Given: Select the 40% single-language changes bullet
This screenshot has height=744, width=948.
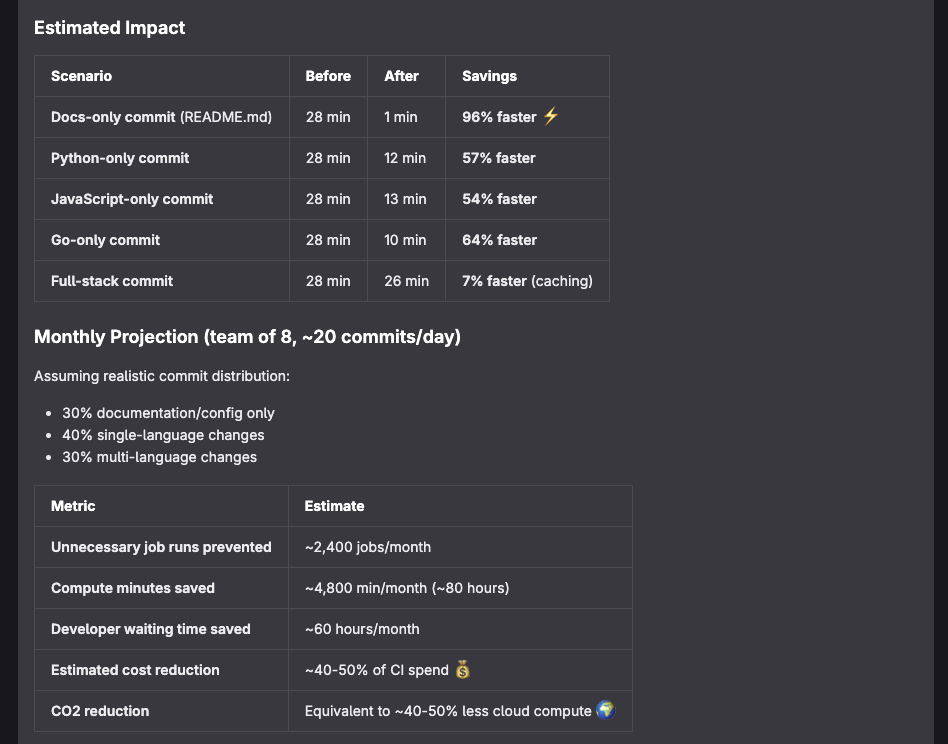Looking at the screenshot, I should (x=163, y=435).
